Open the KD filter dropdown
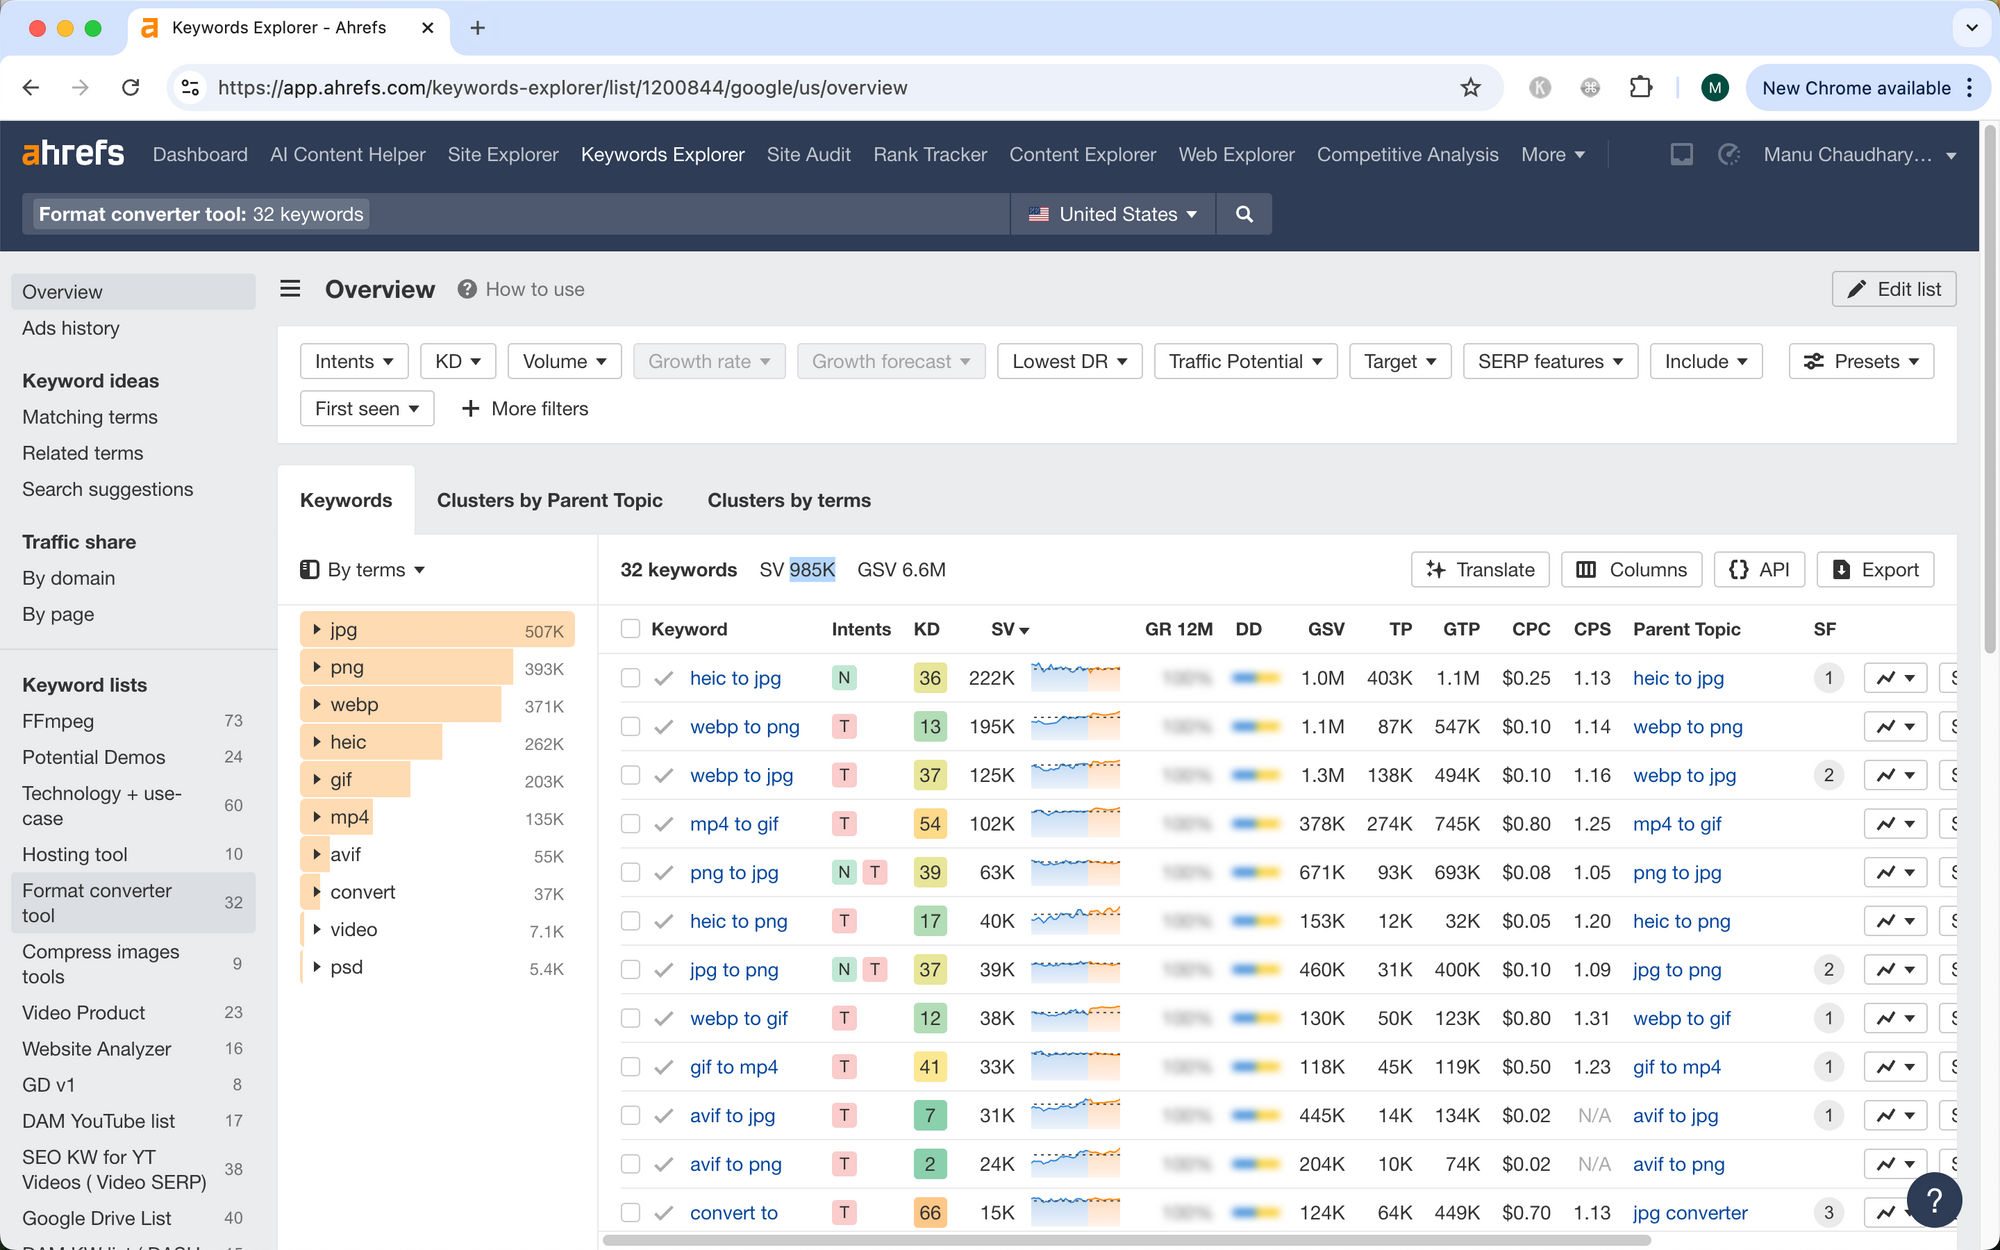The image size is (2000, 1250). (458, 361)
